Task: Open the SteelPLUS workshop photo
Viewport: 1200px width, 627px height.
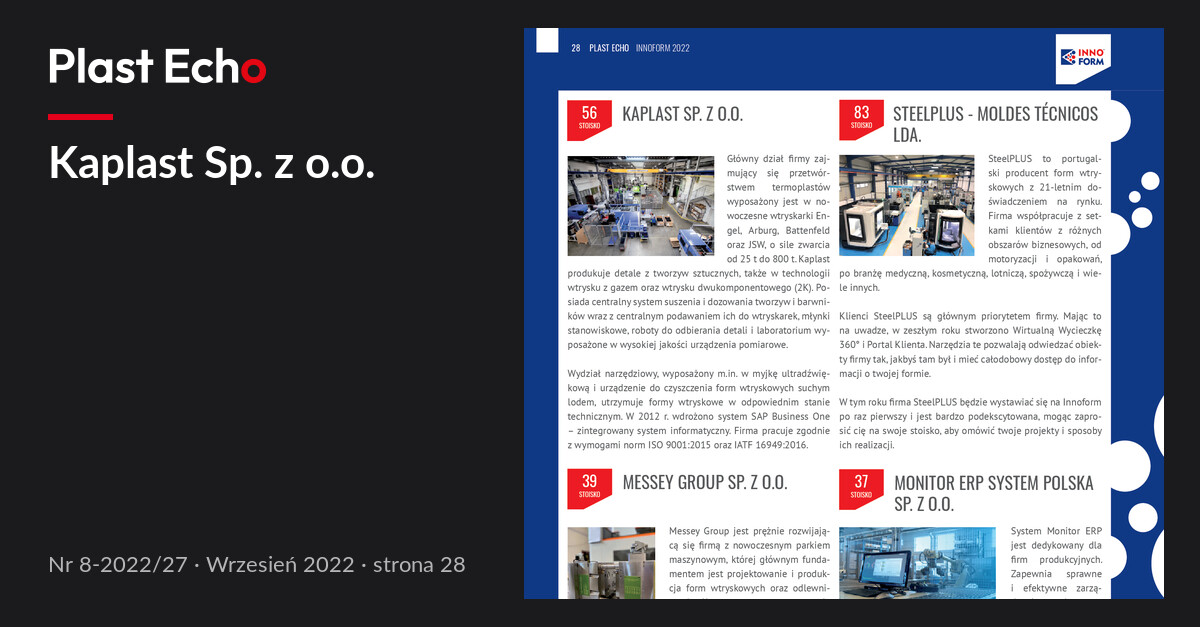Action: 907,205
